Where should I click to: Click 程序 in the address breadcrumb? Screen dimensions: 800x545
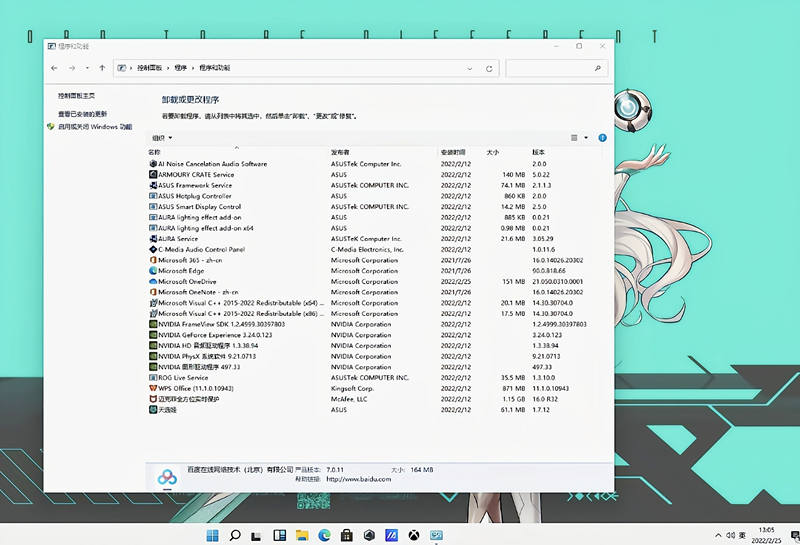tap(181, 68)
